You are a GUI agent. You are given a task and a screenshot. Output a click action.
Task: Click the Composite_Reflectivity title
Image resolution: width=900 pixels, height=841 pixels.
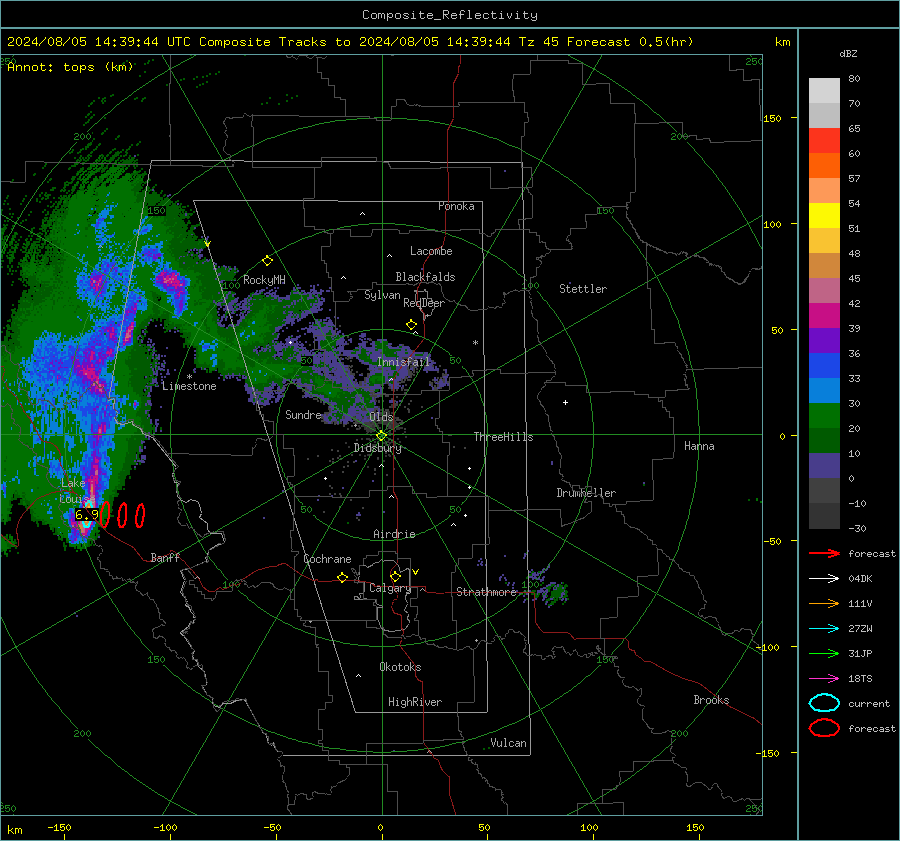click(x=450, y=15)
